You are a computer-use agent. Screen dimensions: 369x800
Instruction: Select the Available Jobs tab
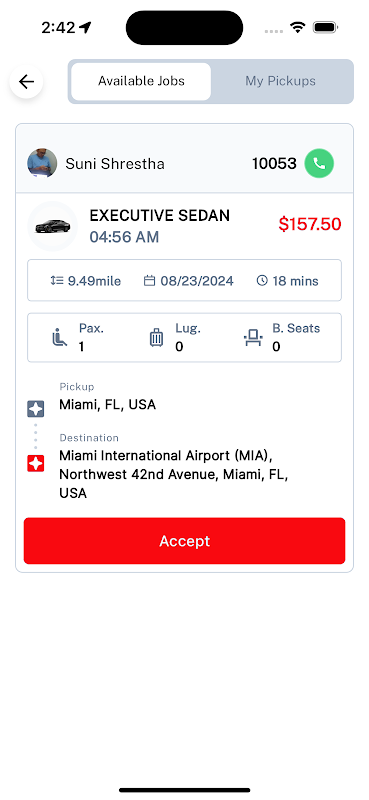pos(141,81)
